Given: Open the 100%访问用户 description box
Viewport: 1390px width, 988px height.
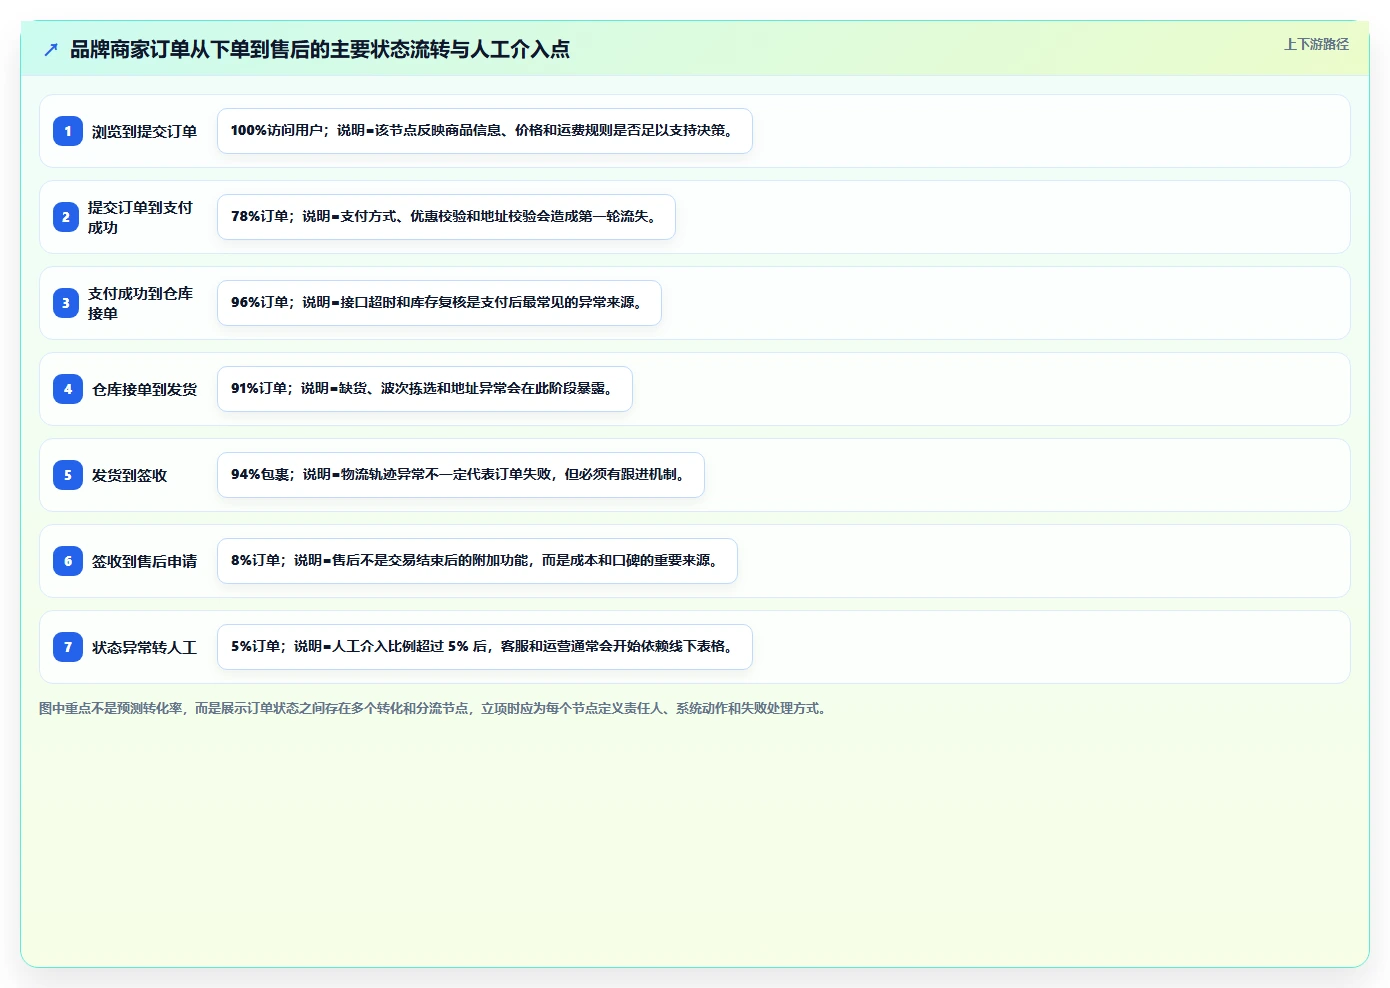Looking at the screenshot, I should (x=485, y=131).
